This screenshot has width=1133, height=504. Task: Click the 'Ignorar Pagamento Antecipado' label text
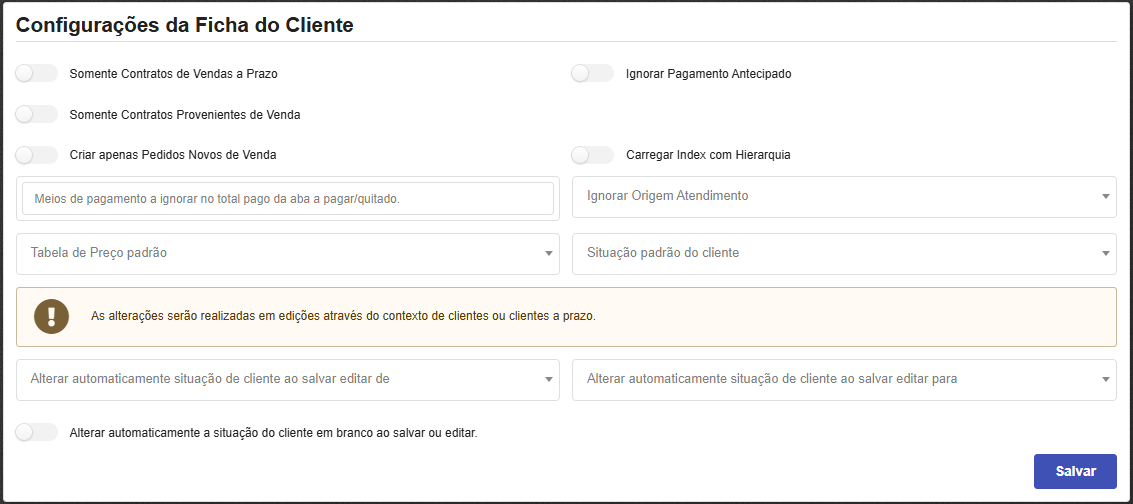click(x=708, y=74)
